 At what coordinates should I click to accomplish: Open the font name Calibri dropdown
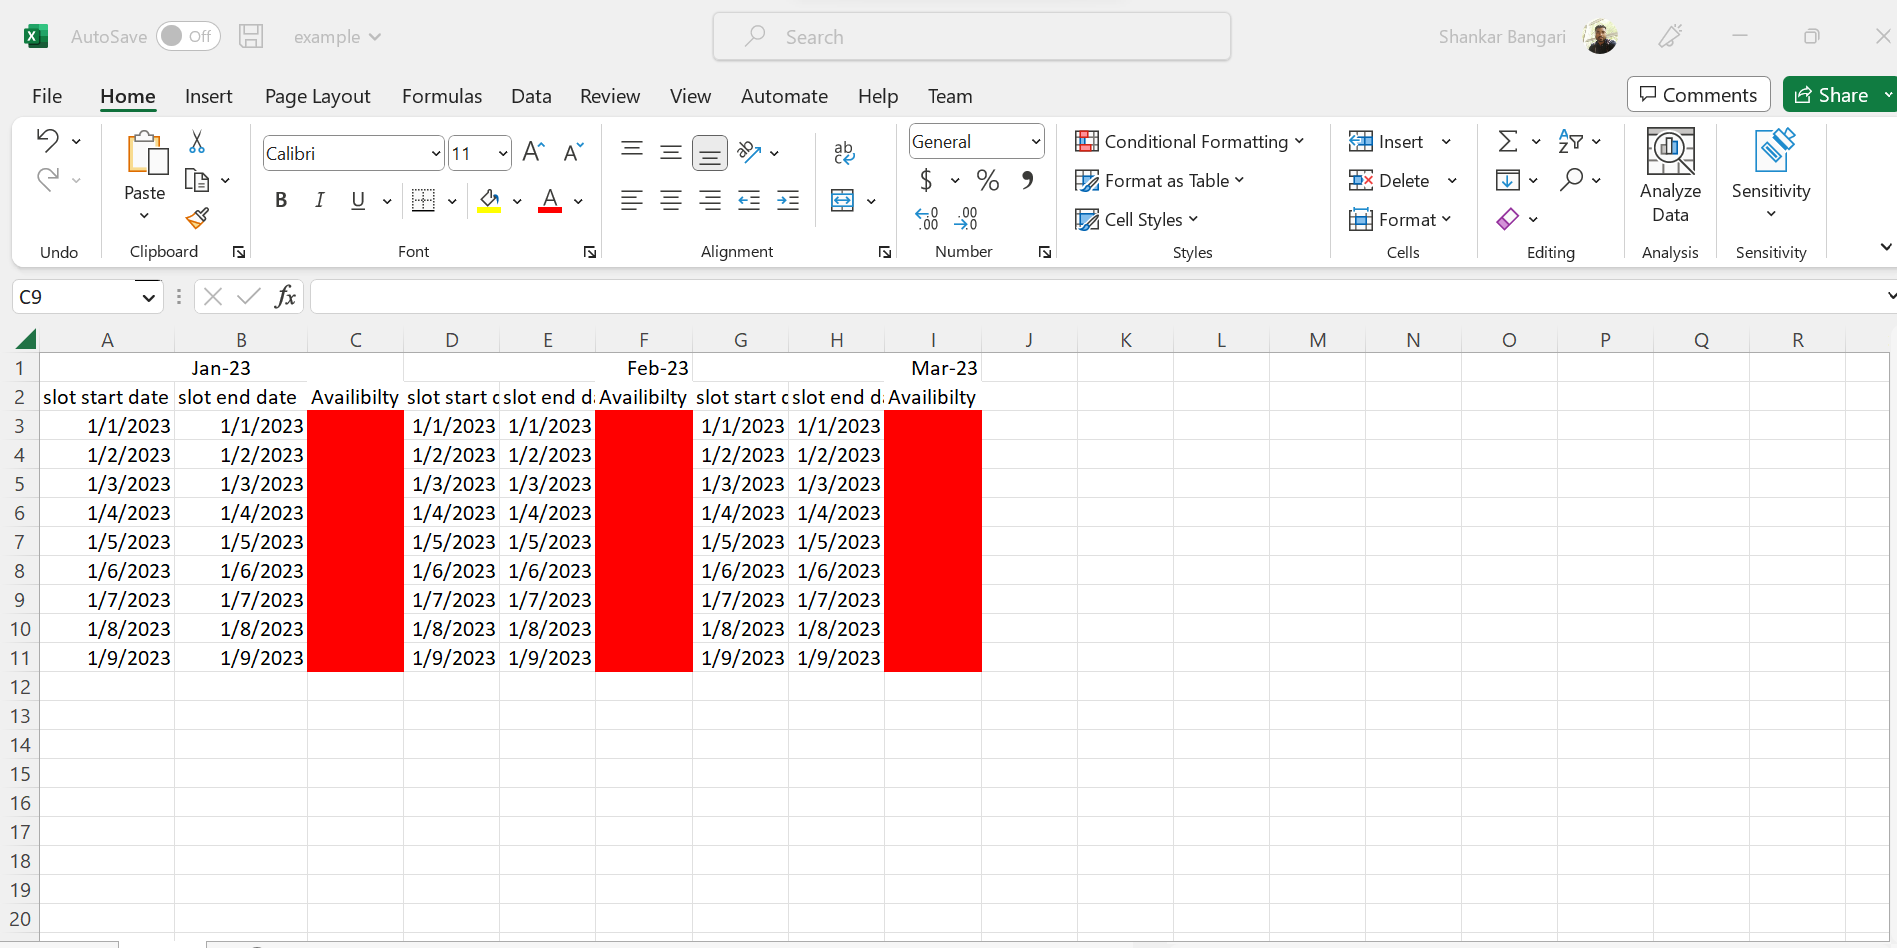(435, 153)
